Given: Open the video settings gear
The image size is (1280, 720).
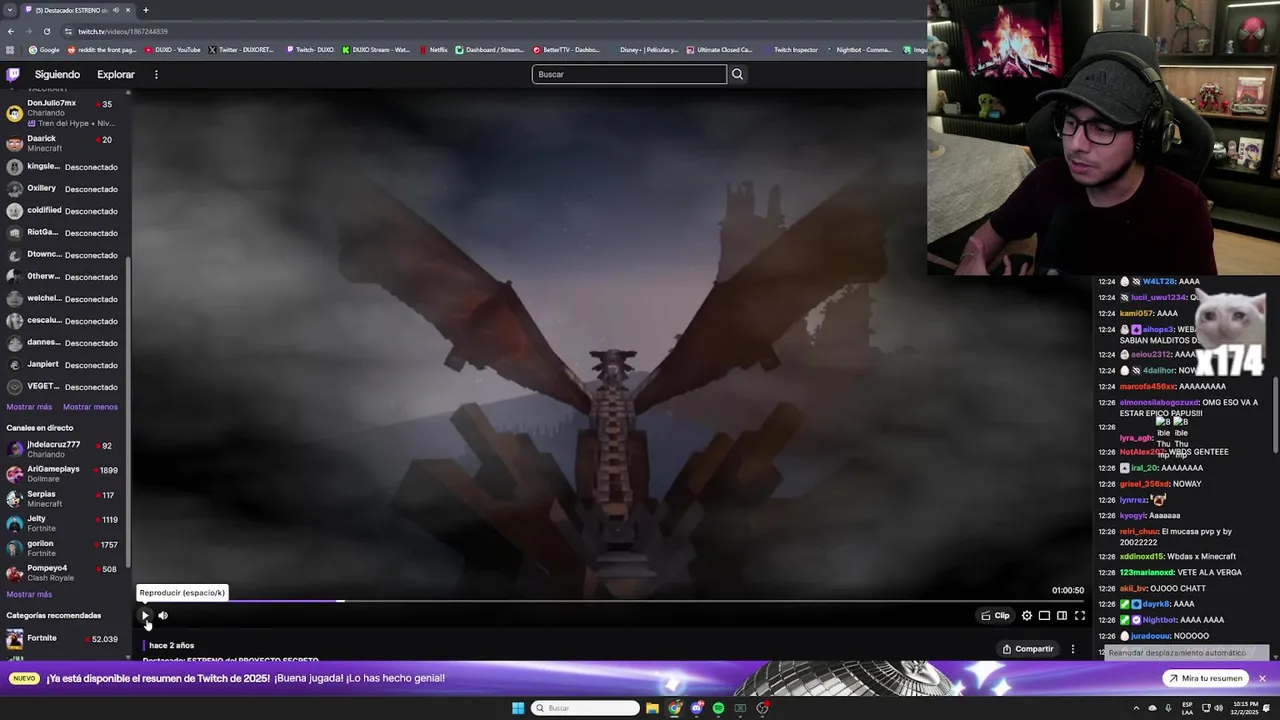Looking at the screenshot, I should click(x=1027, y=616).
